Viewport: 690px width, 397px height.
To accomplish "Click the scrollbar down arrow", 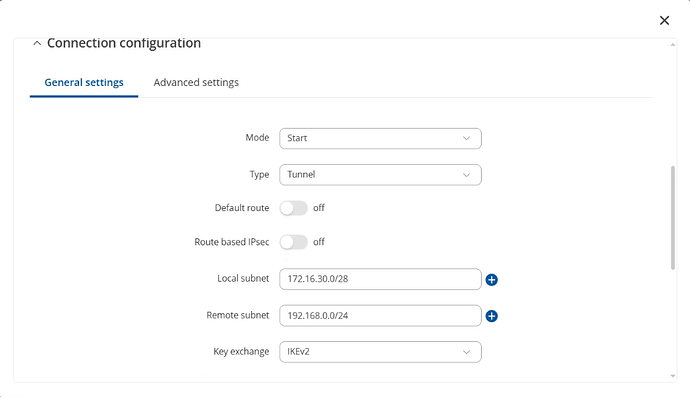I will tap(672, 376).
